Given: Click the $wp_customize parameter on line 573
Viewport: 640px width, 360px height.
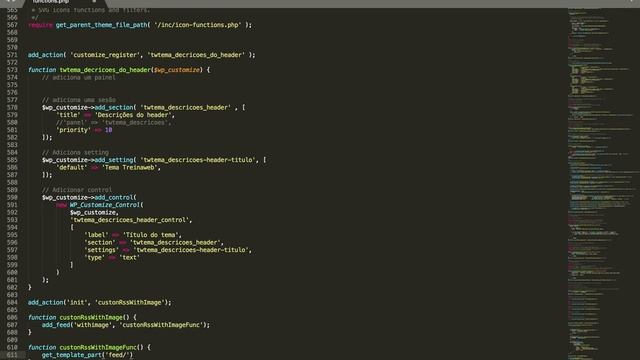Looking at the screenshot, I should click(x=178, y=70).
